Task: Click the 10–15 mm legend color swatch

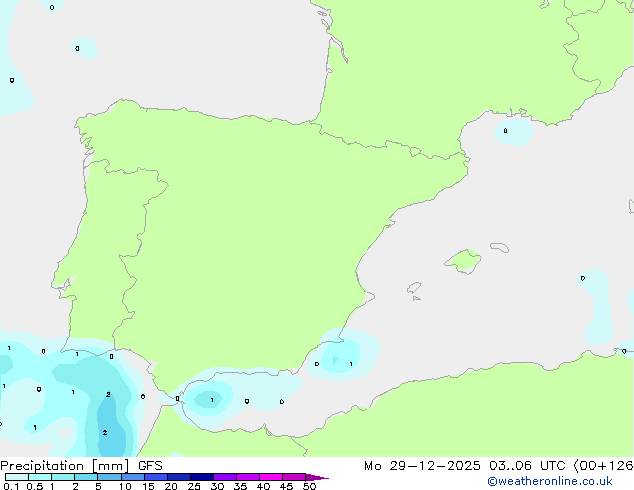Action: (x=133, y=477)
